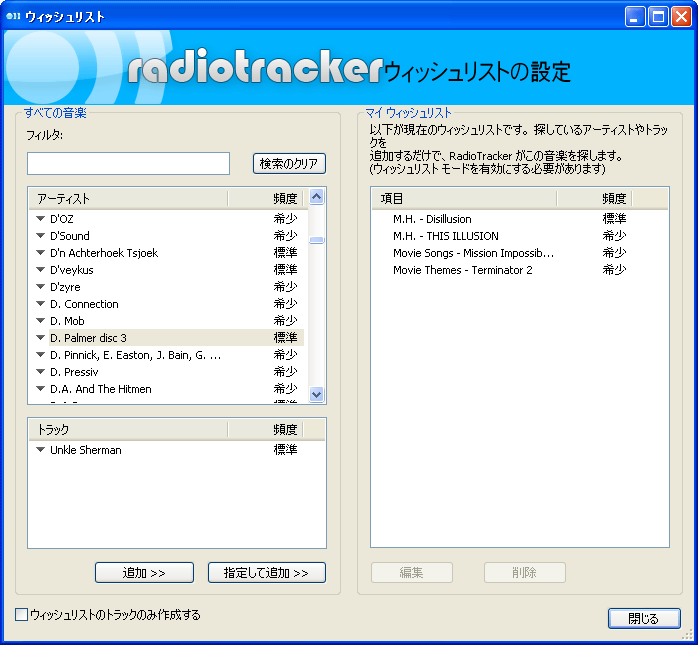Click the artist list scrollbar thumb
This screenshot has width=698, height=645.
tap(317, 240)
